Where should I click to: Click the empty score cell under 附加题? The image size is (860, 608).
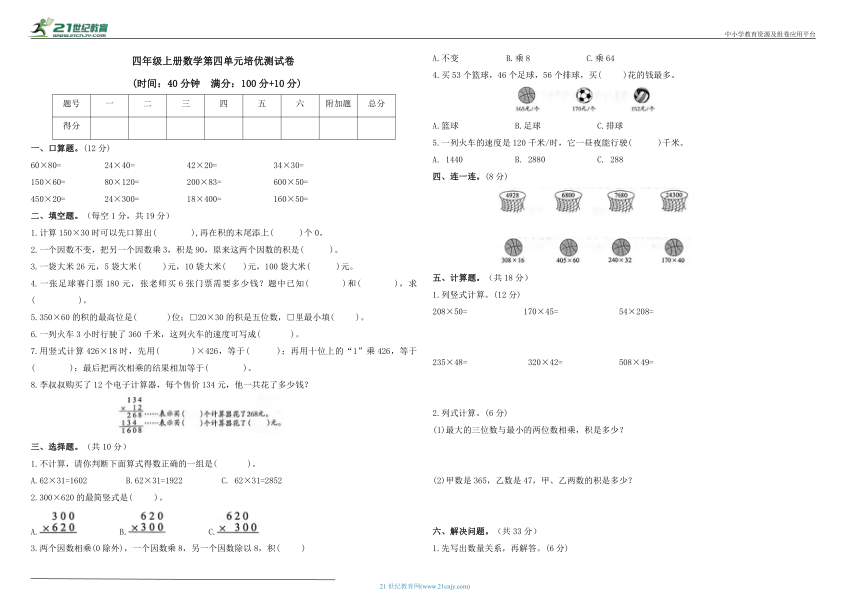(x=338, y=127)
